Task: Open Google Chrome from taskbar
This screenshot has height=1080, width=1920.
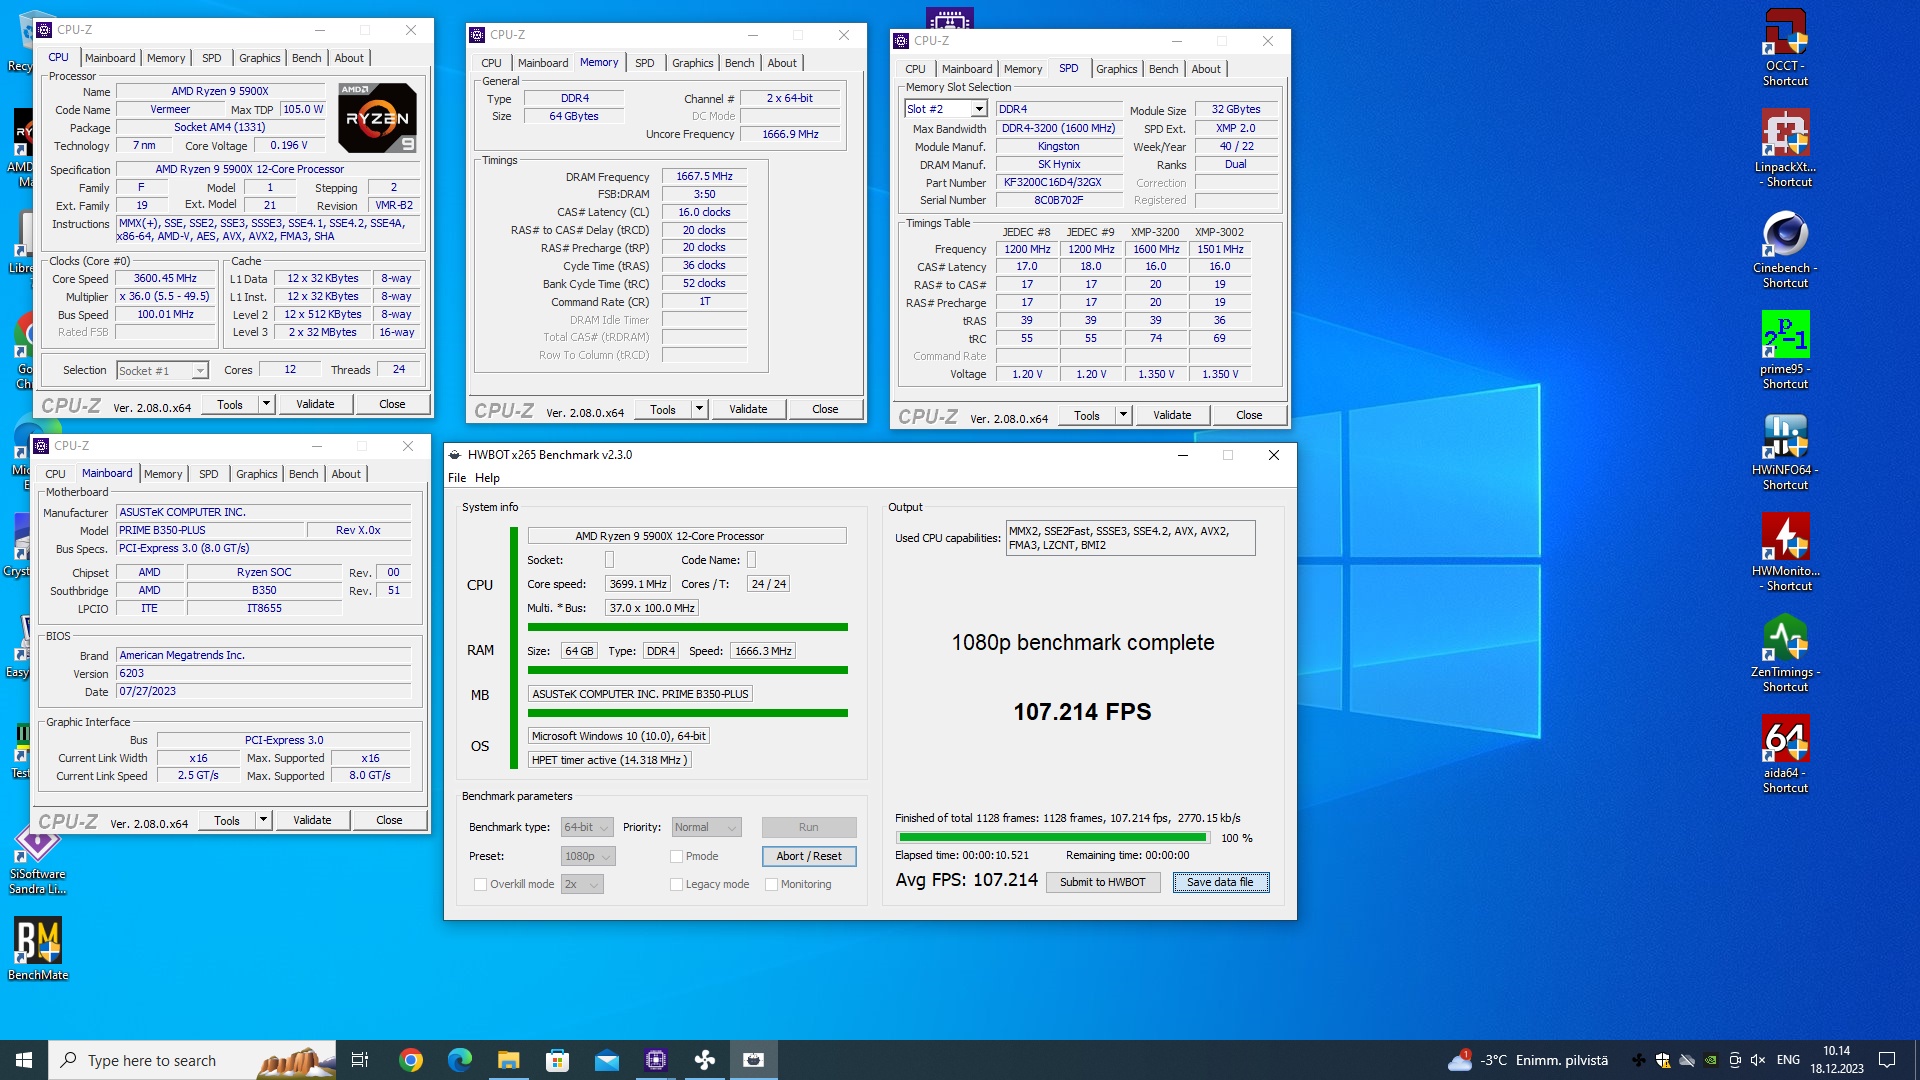Action: pos(410,1060)
